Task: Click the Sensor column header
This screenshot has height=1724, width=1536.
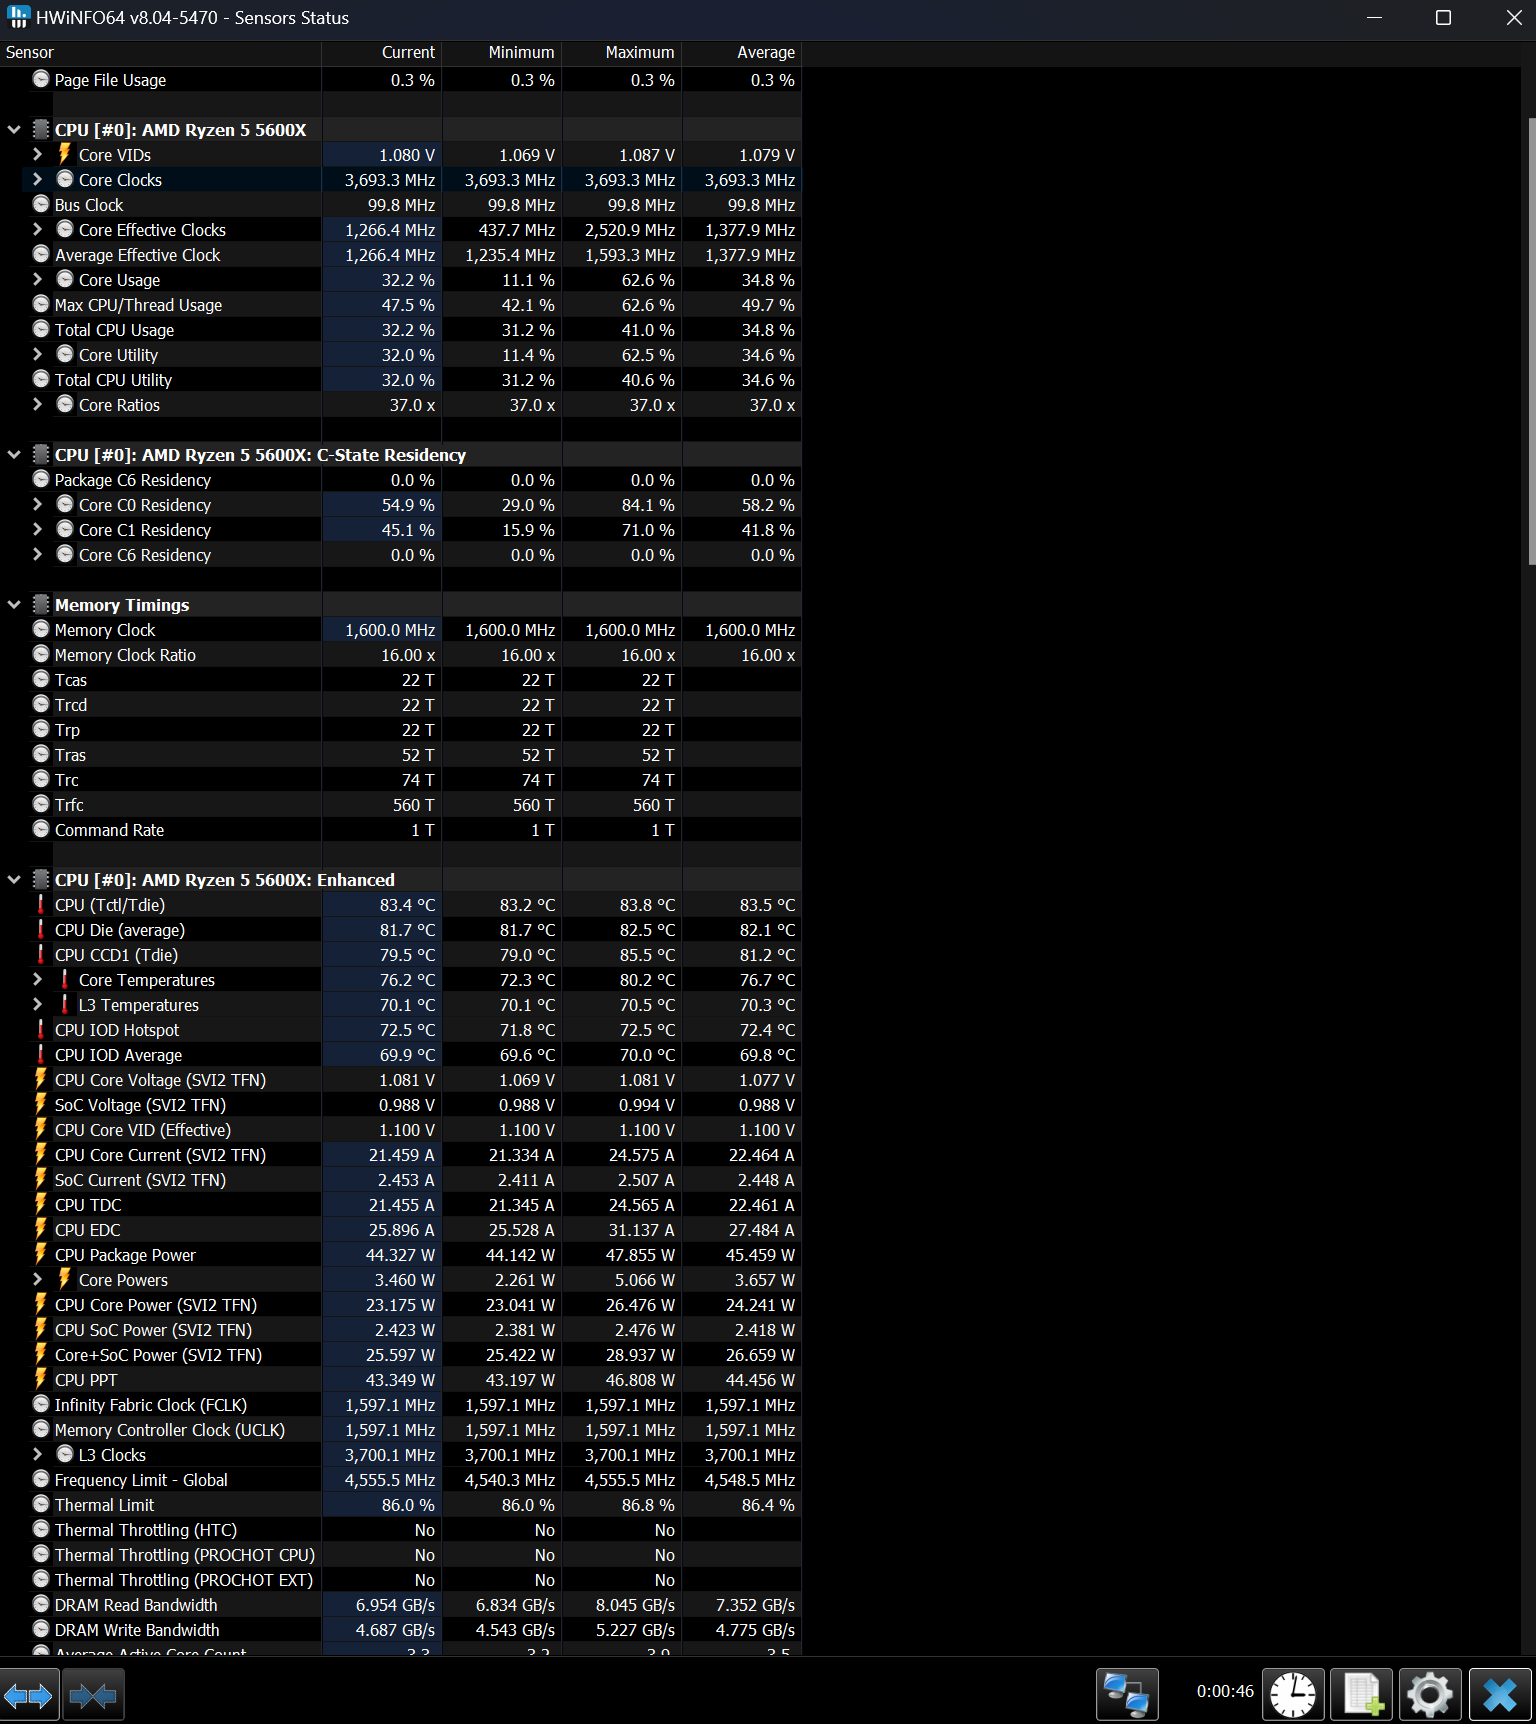Action: click(x=160, y=52)
